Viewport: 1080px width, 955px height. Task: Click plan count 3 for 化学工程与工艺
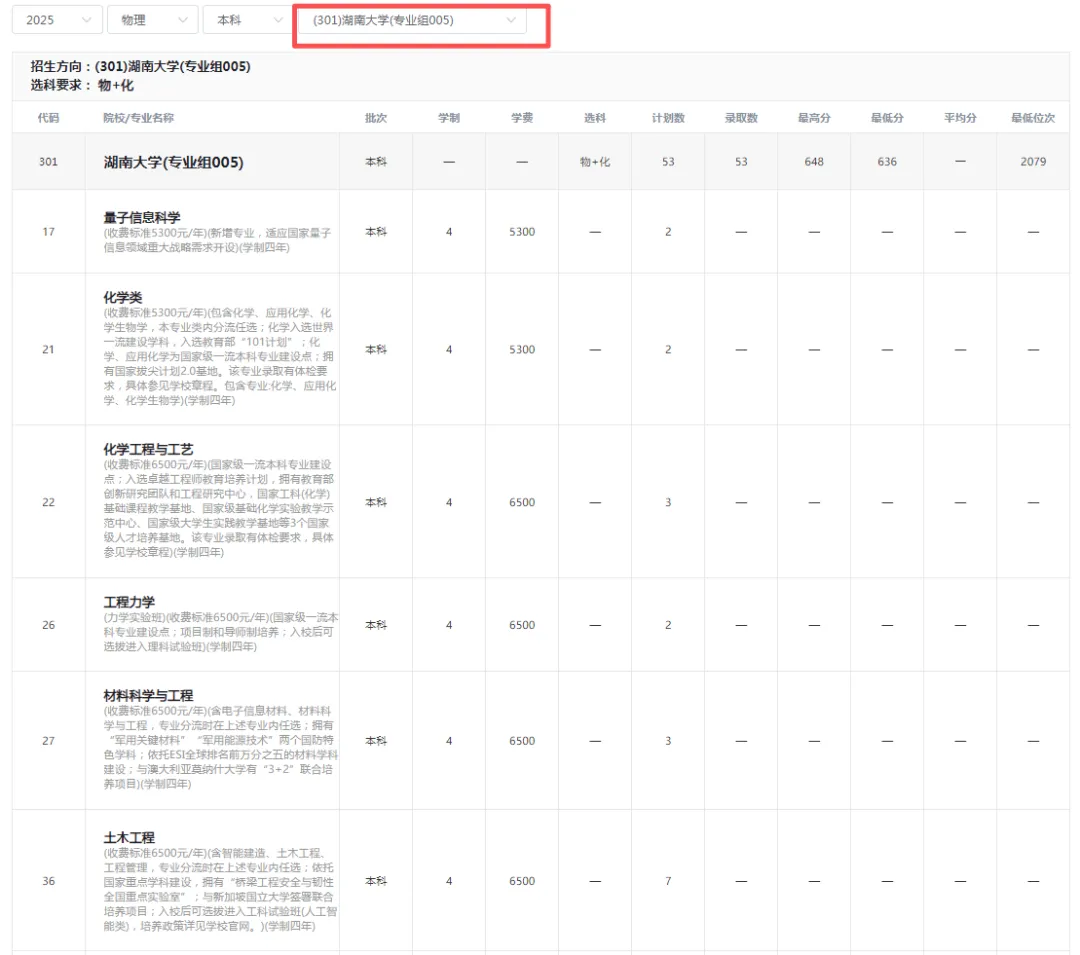(x=668, y=503)
